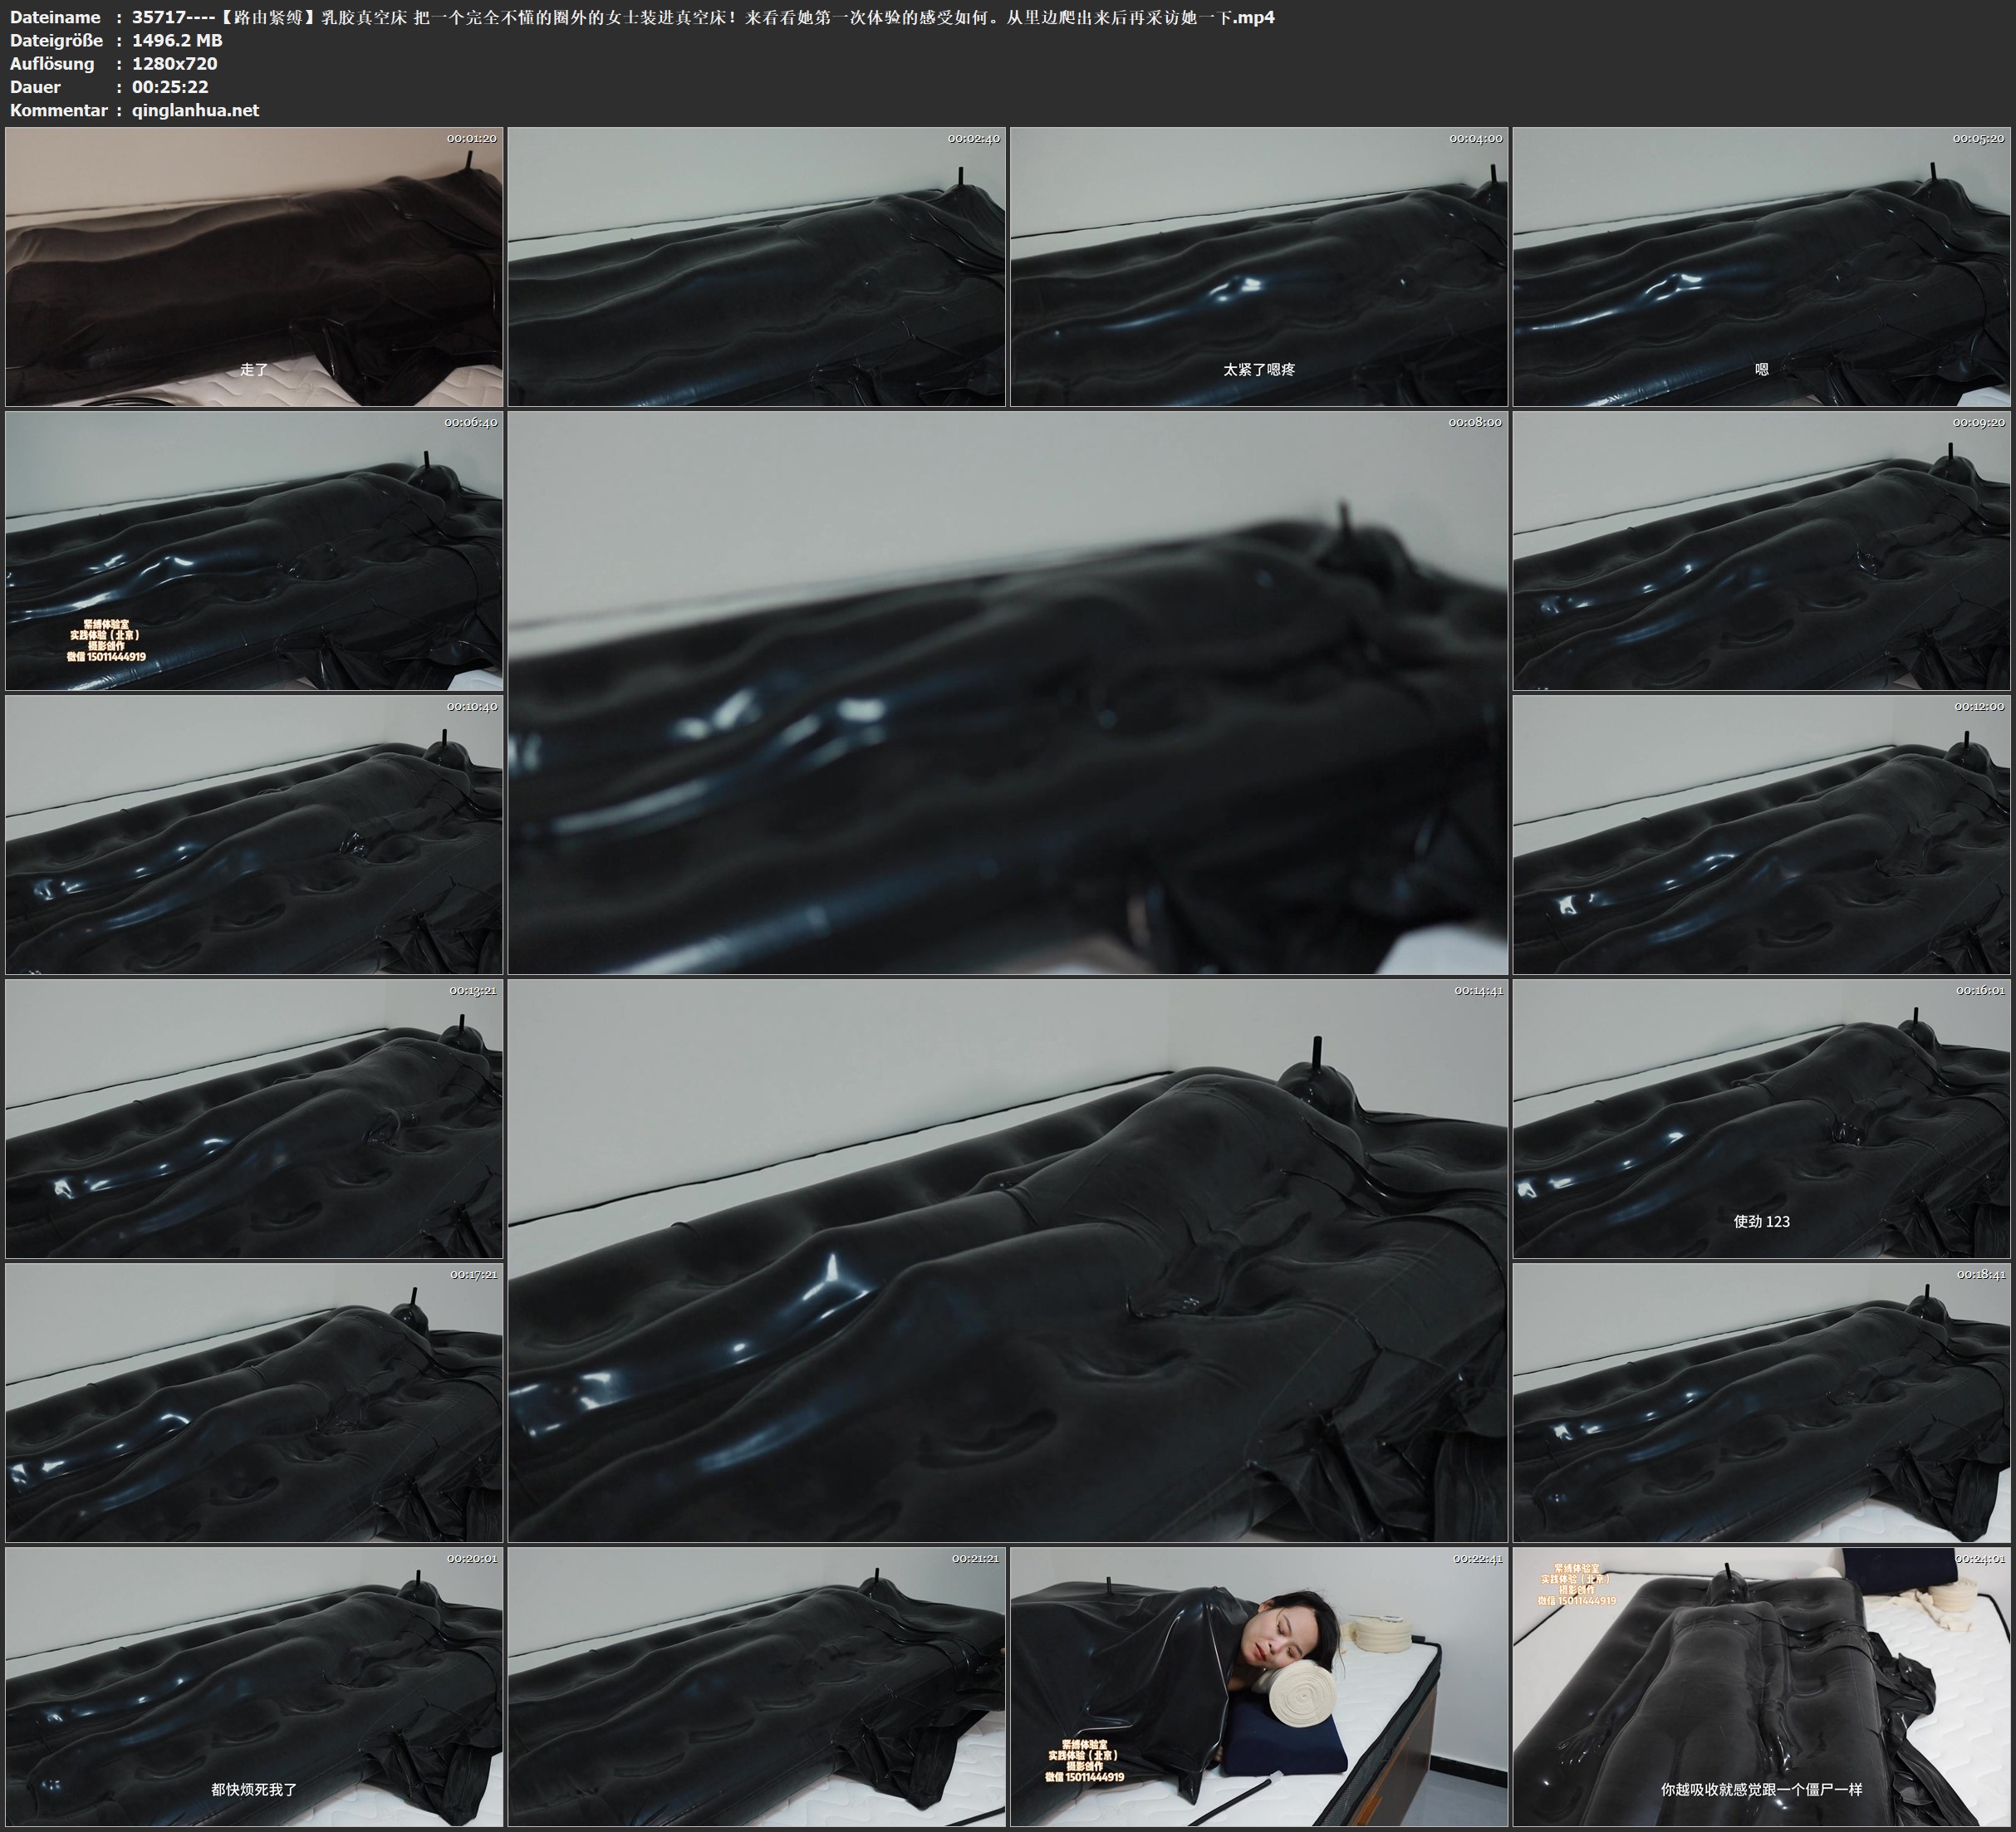
Task: Select the last frame at 00:24:01
Action: [1761, 1686]
